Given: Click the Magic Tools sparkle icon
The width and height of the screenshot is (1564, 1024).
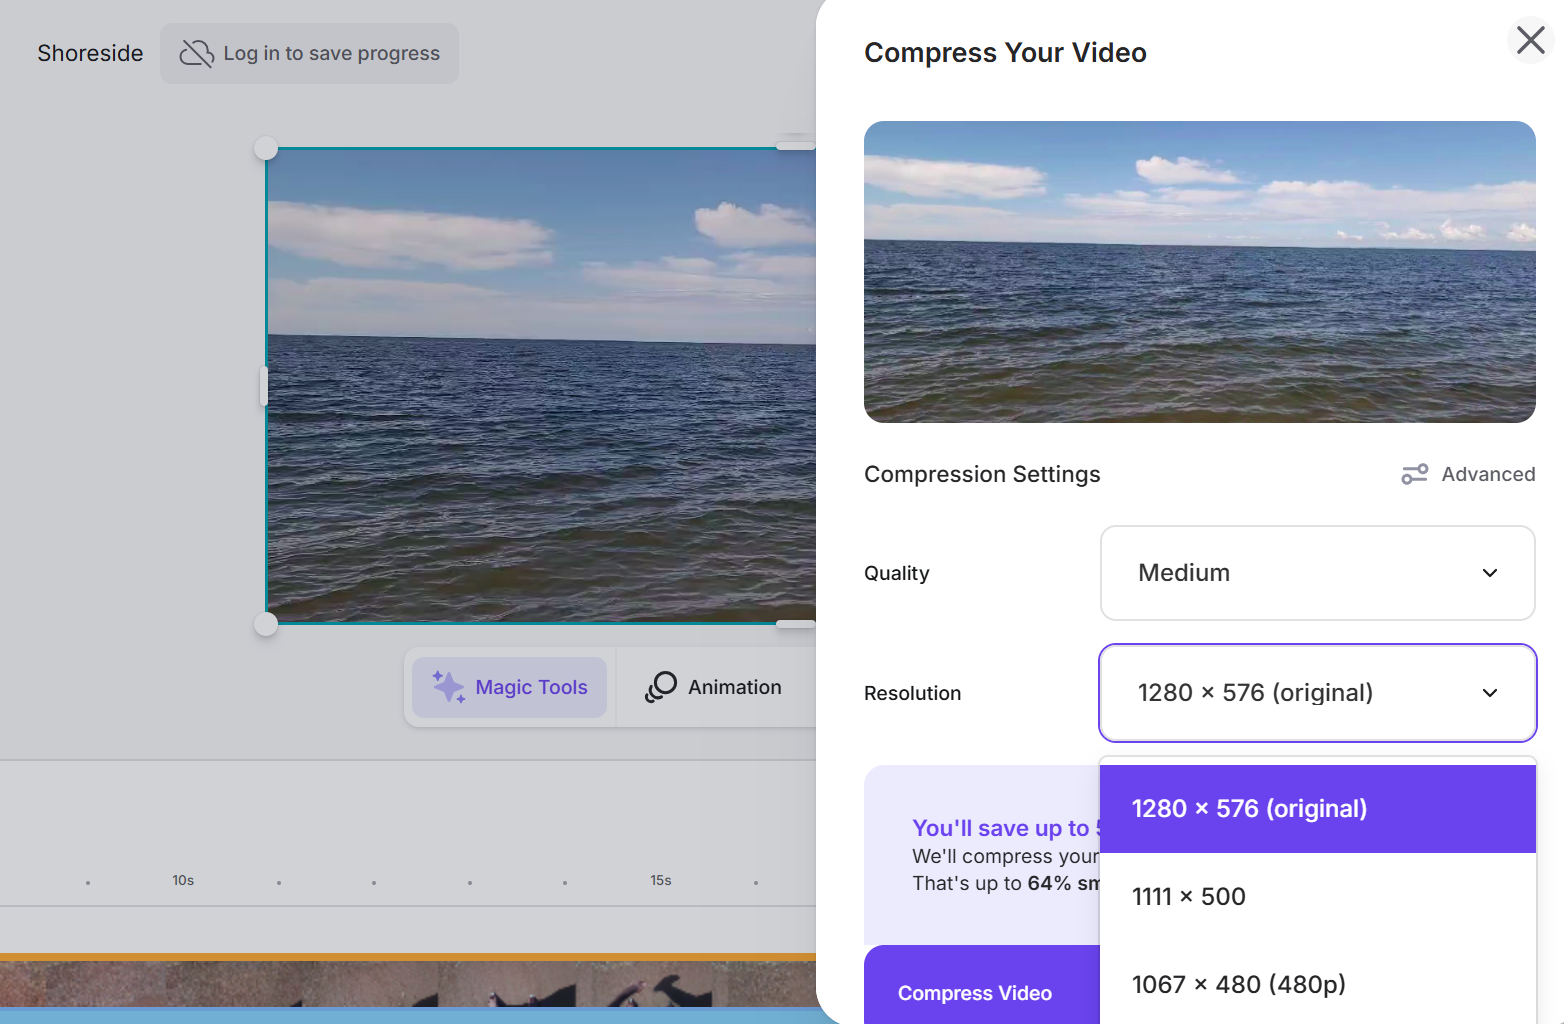Looking at the screenshot, I should (x=448, y=687).
